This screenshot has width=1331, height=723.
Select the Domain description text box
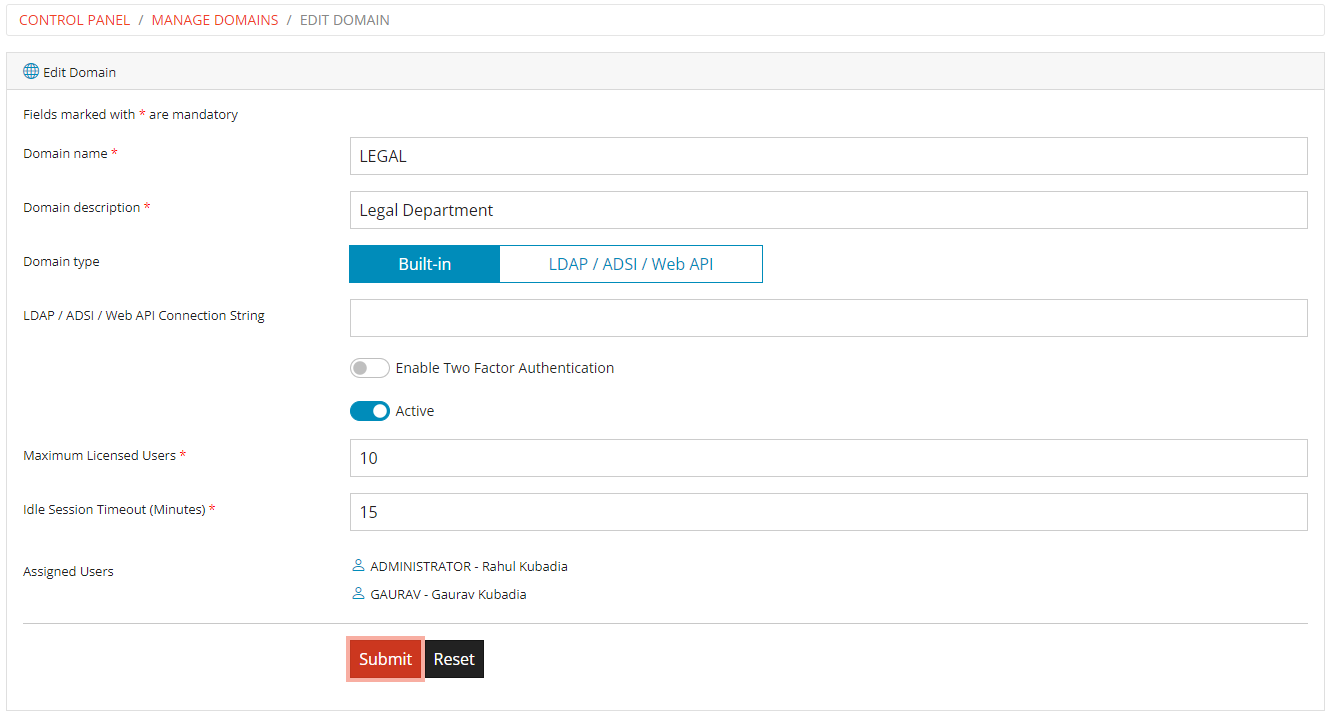[700, 210]
